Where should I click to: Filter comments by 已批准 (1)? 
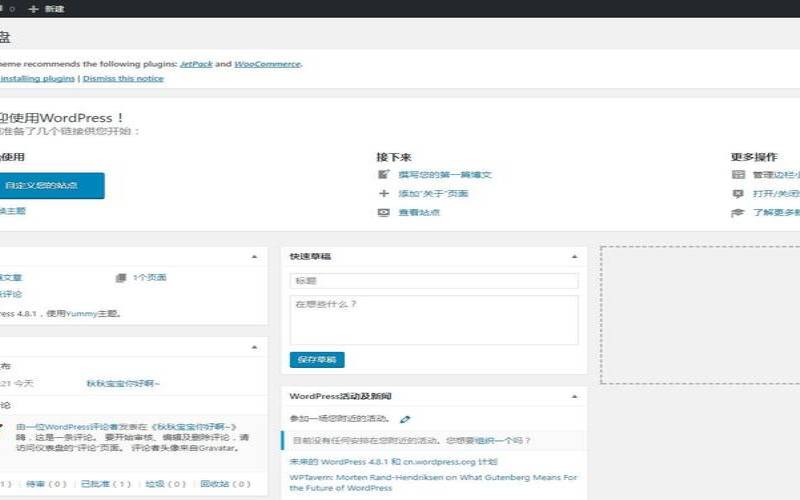[106, 484]
